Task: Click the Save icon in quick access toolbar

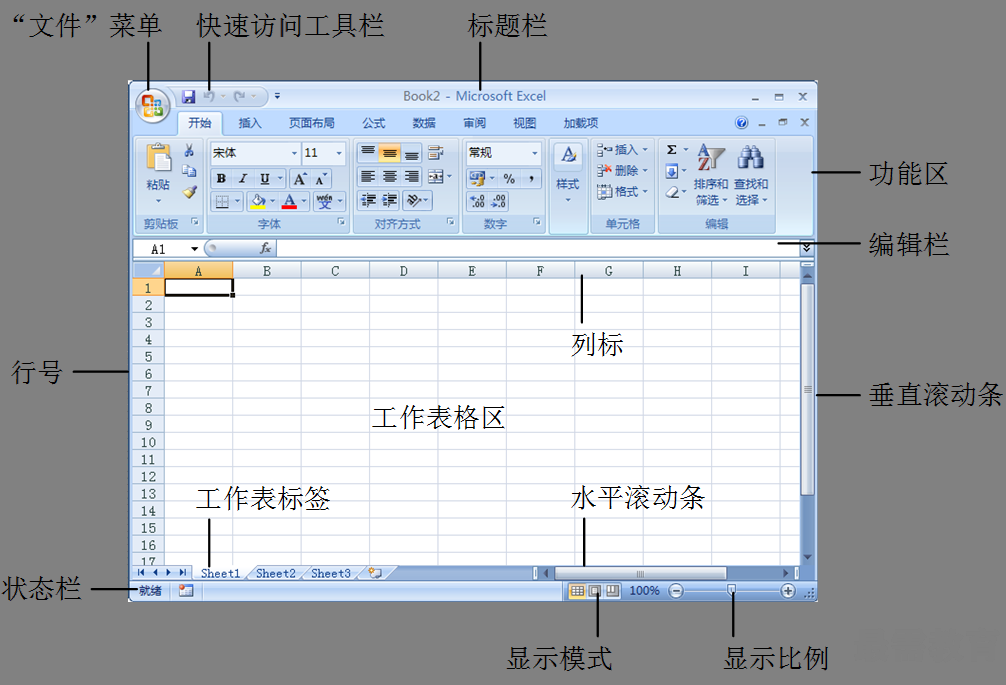Action: 189,97
